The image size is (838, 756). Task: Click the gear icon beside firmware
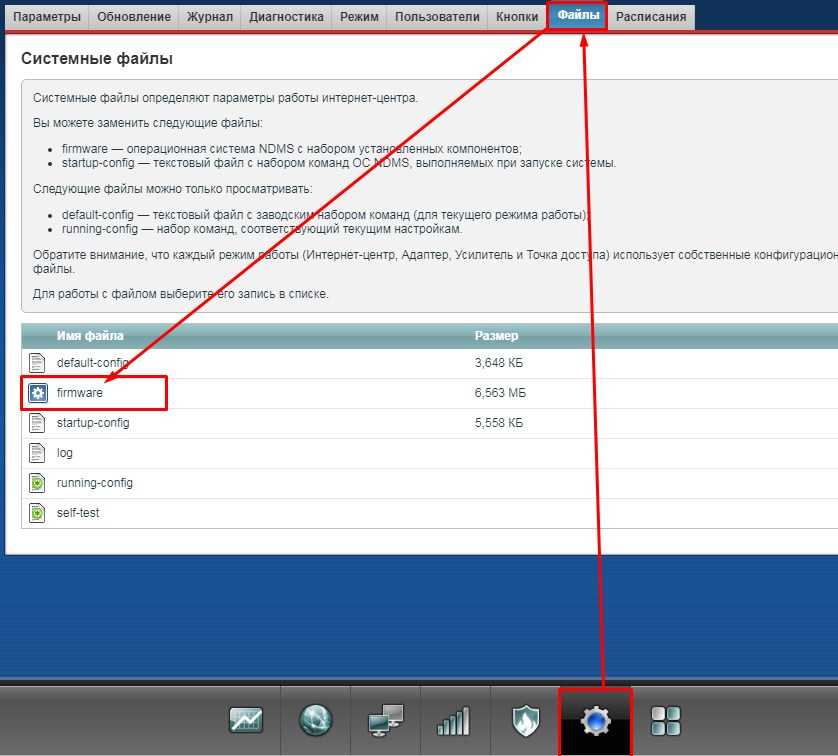(x=37, y=393)
